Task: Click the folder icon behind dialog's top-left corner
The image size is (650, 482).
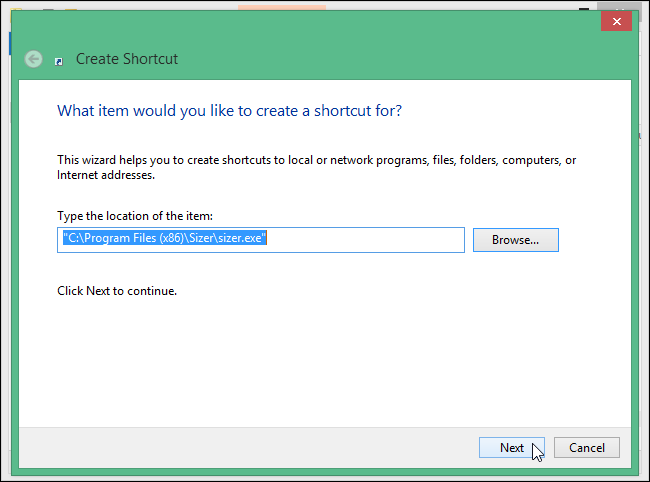Action: pos(14,6)
